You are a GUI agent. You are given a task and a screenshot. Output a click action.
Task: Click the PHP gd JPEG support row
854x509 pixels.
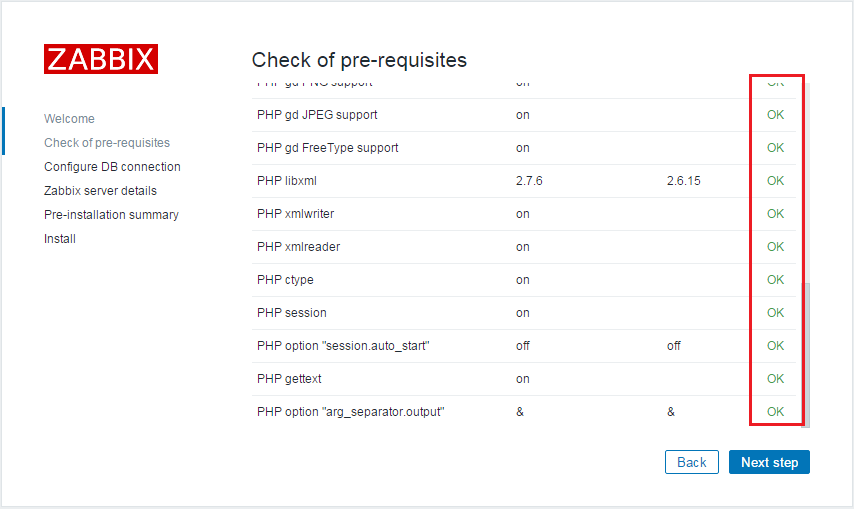(x=317, y=115)
